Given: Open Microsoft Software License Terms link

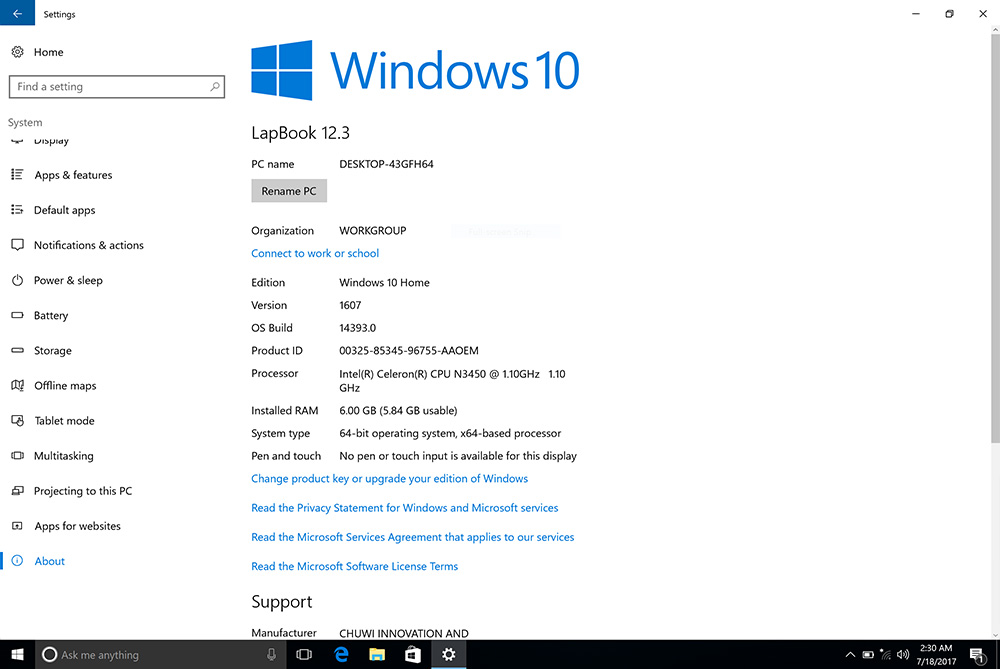Looking at the screenshot, I should coord(355,566).
